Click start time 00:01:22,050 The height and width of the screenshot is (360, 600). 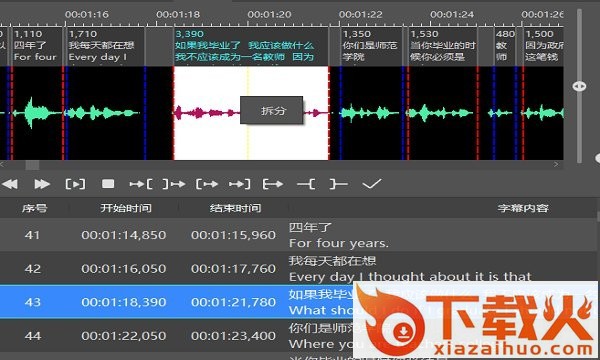pos(124,336)
